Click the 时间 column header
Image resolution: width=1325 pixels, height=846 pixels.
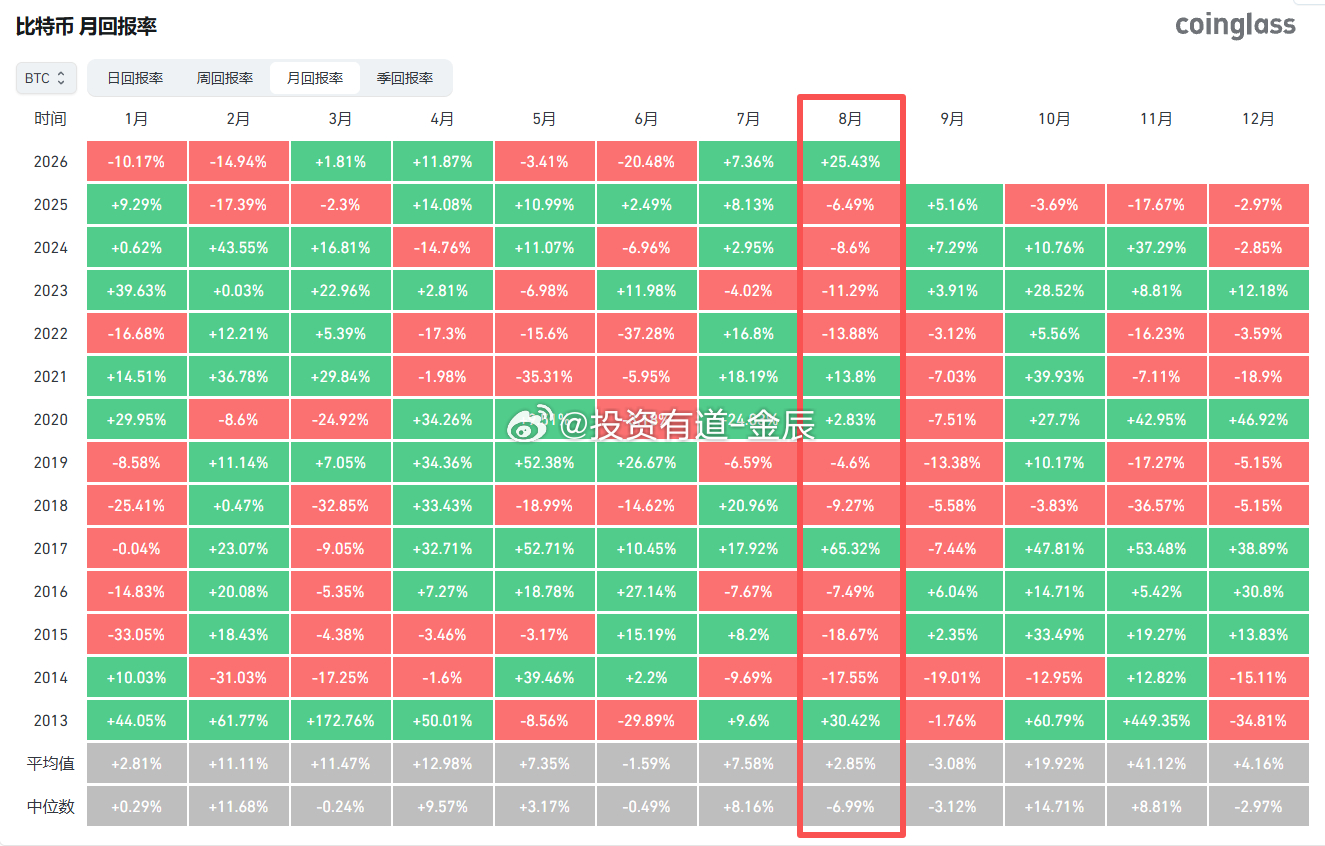[50, 119]
